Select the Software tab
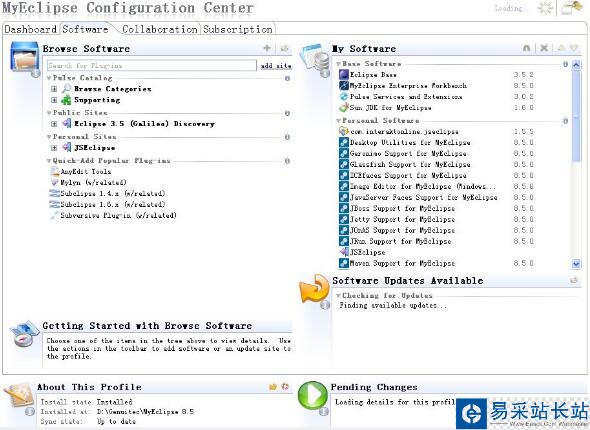This screenshot has height=430, width=590. 85,29
